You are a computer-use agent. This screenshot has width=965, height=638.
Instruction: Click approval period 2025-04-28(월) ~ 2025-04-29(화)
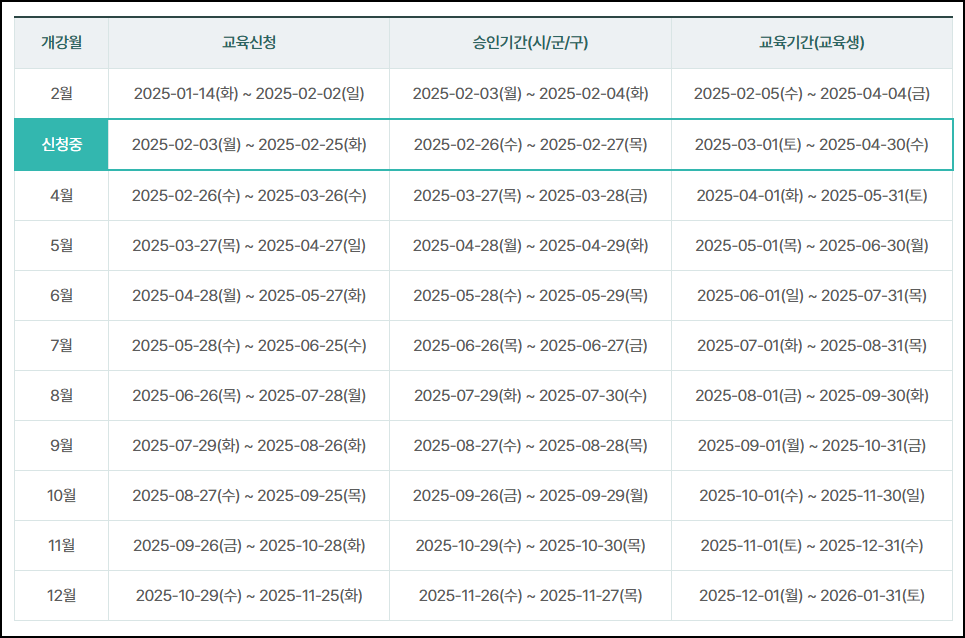pos(531,245)
